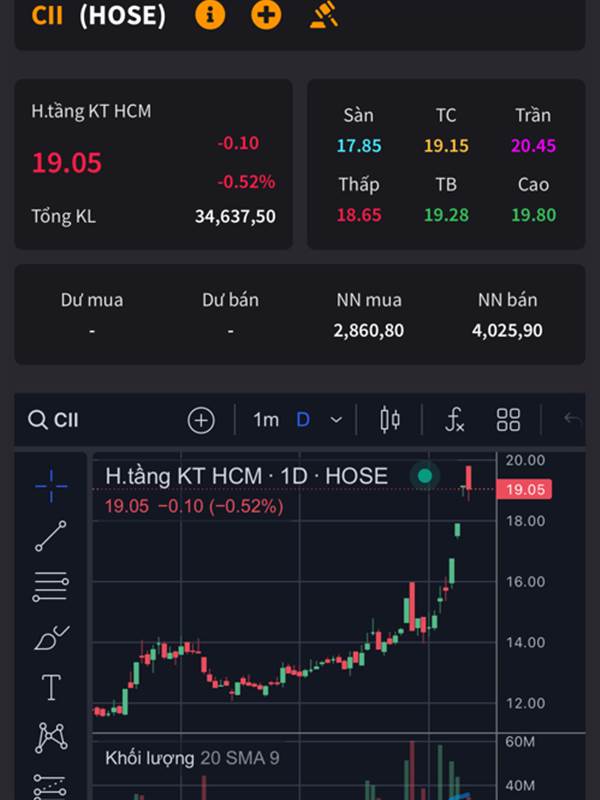Click the TB average price 19.28
600x800 pixels.
(446, 215)
